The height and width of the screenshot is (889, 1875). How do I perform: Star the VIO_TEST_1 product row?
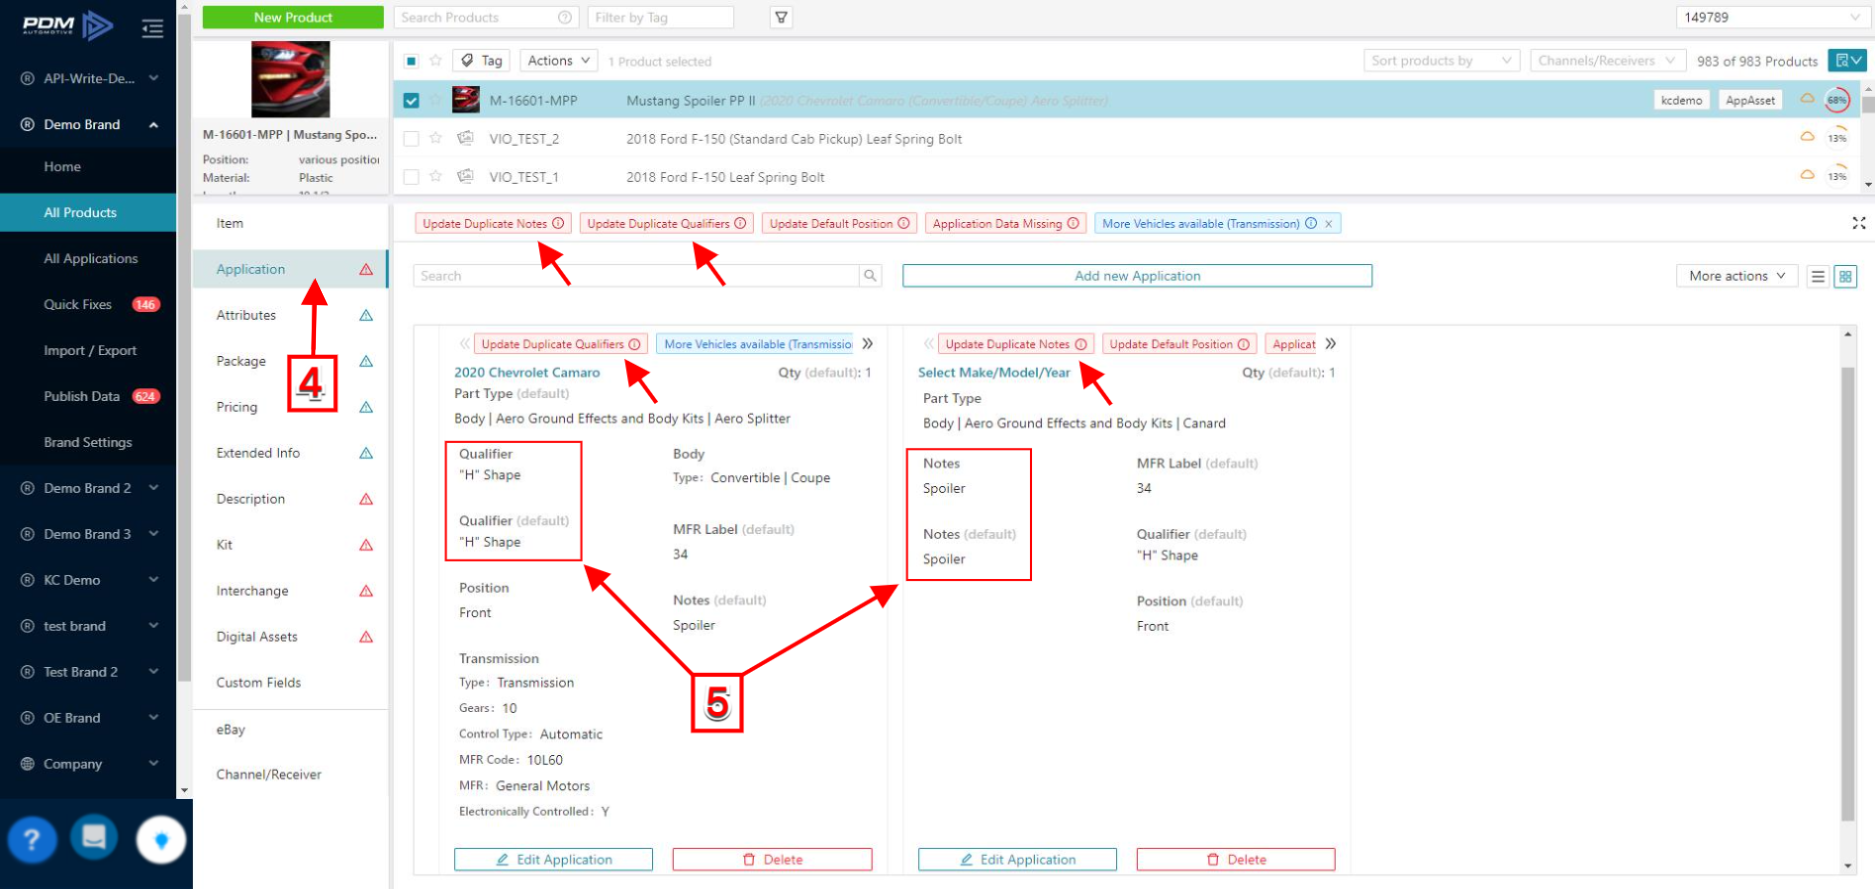point(436,176)
